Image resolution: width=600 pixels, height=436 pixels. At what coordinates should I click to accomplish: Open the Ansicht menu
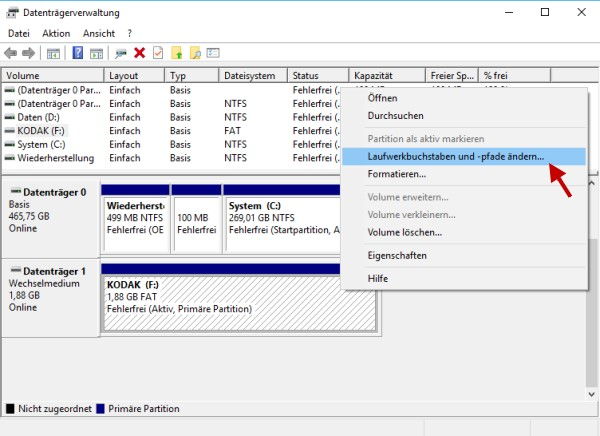click(99, 34)
